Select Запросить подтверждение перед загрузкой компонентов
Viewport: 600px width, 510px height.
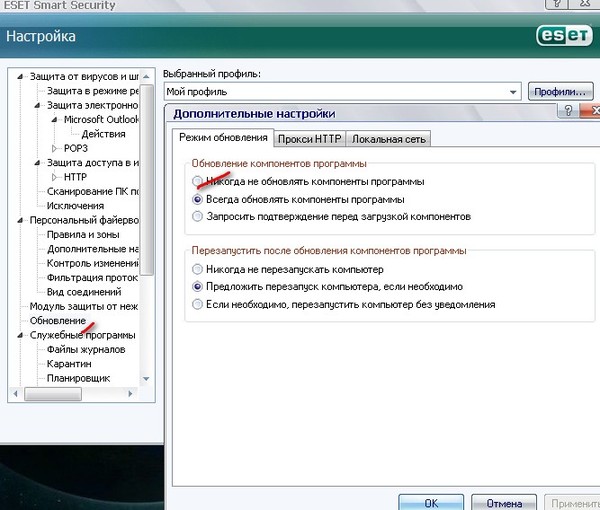197,216
